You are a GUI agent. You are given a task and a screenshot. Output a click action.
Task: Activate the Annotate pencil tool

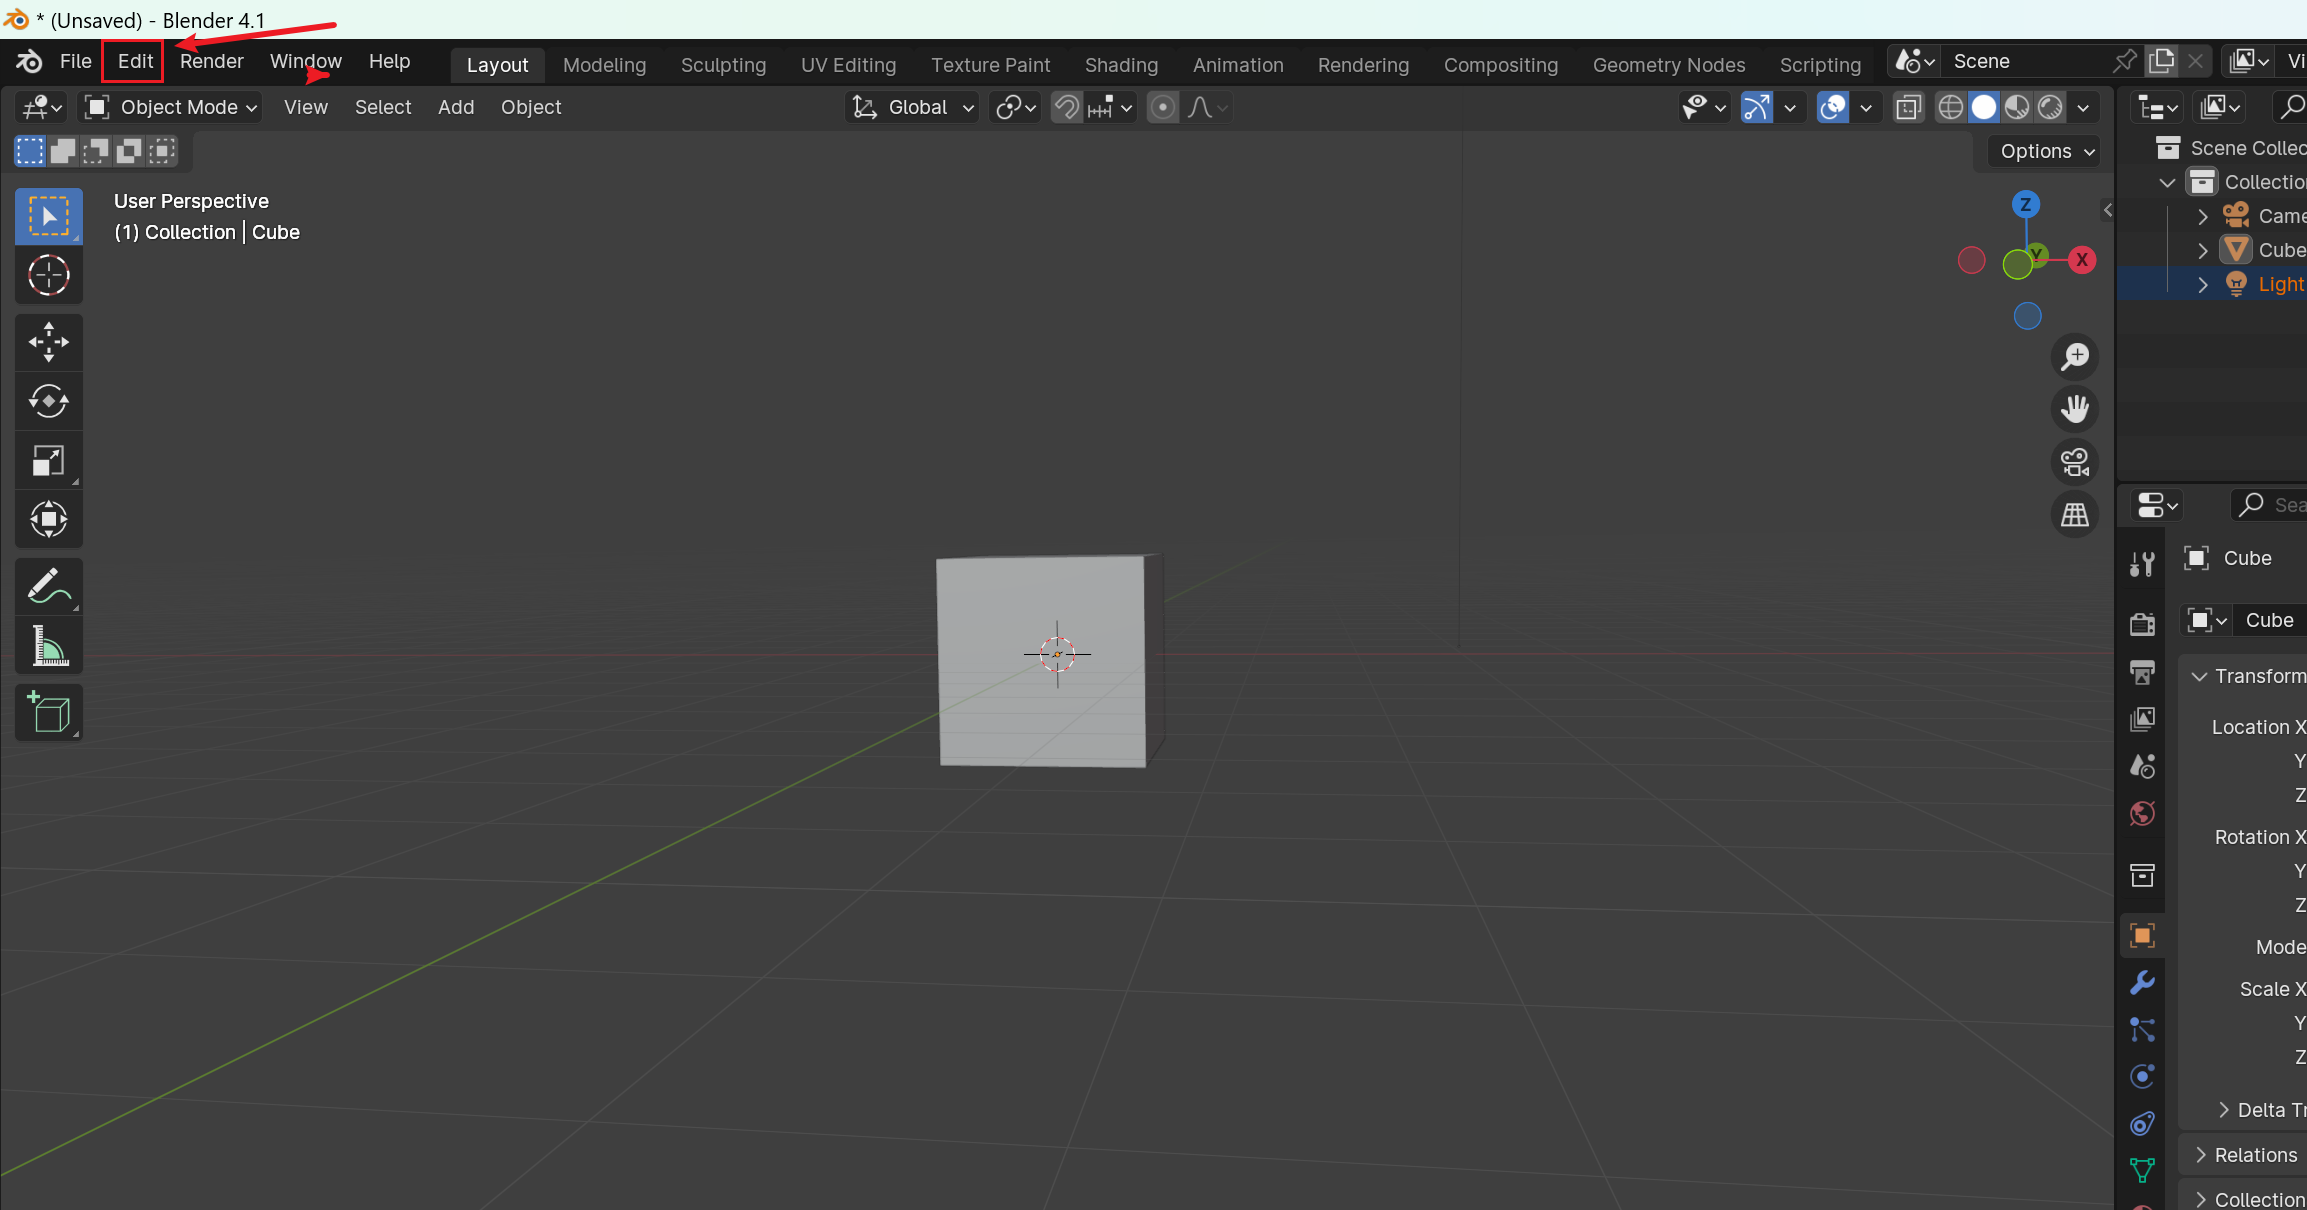click(x=48, y=587)
